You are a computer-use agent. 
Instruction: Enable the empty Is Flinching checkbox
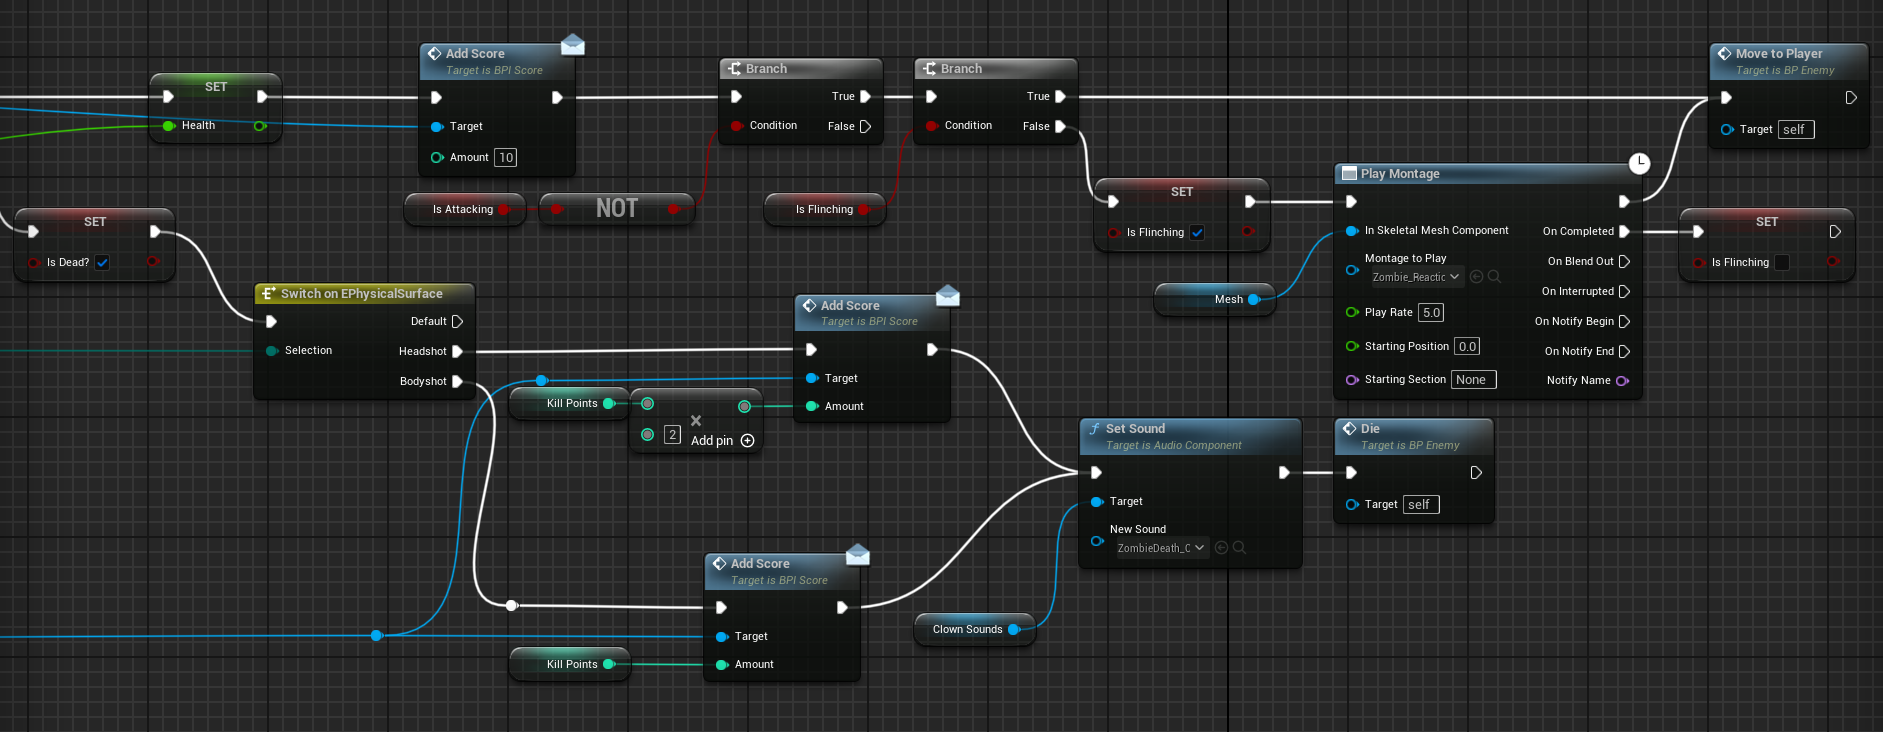coord(1781,263)
